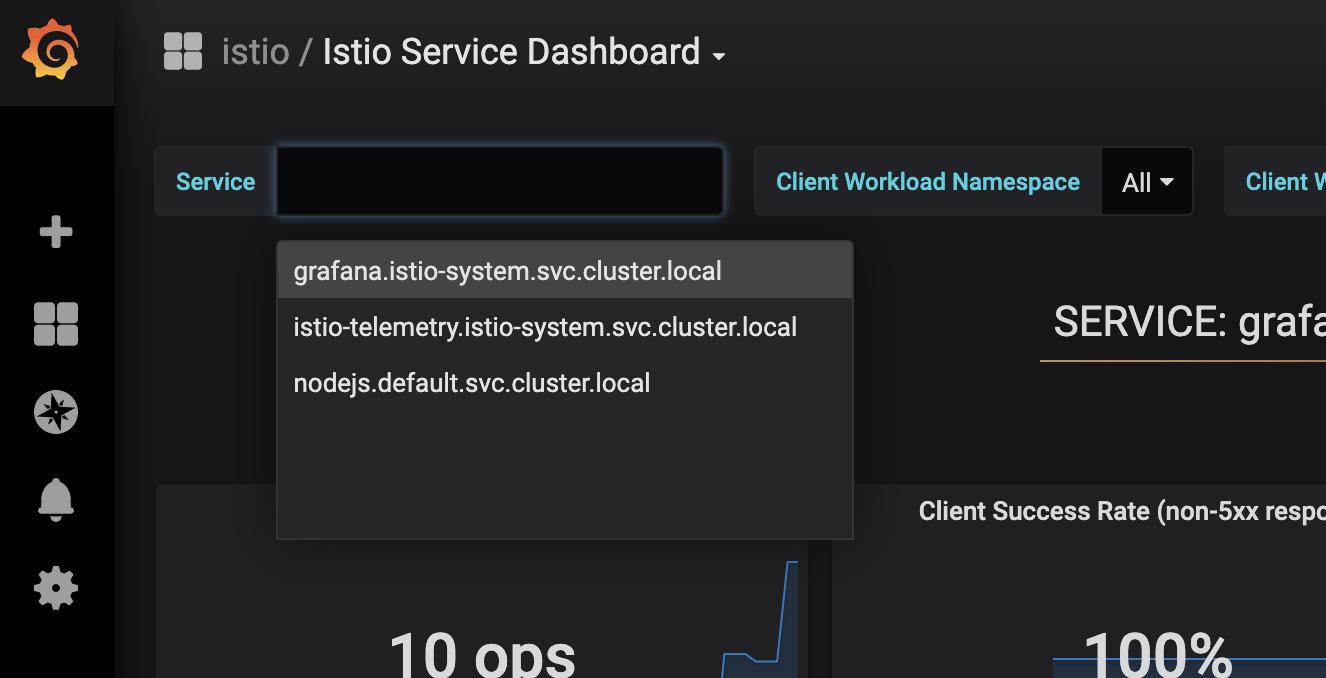Viewport: 1326px width, 678px height.
Task: Open the All namespace dropdown
Action: pos(1146,181)
